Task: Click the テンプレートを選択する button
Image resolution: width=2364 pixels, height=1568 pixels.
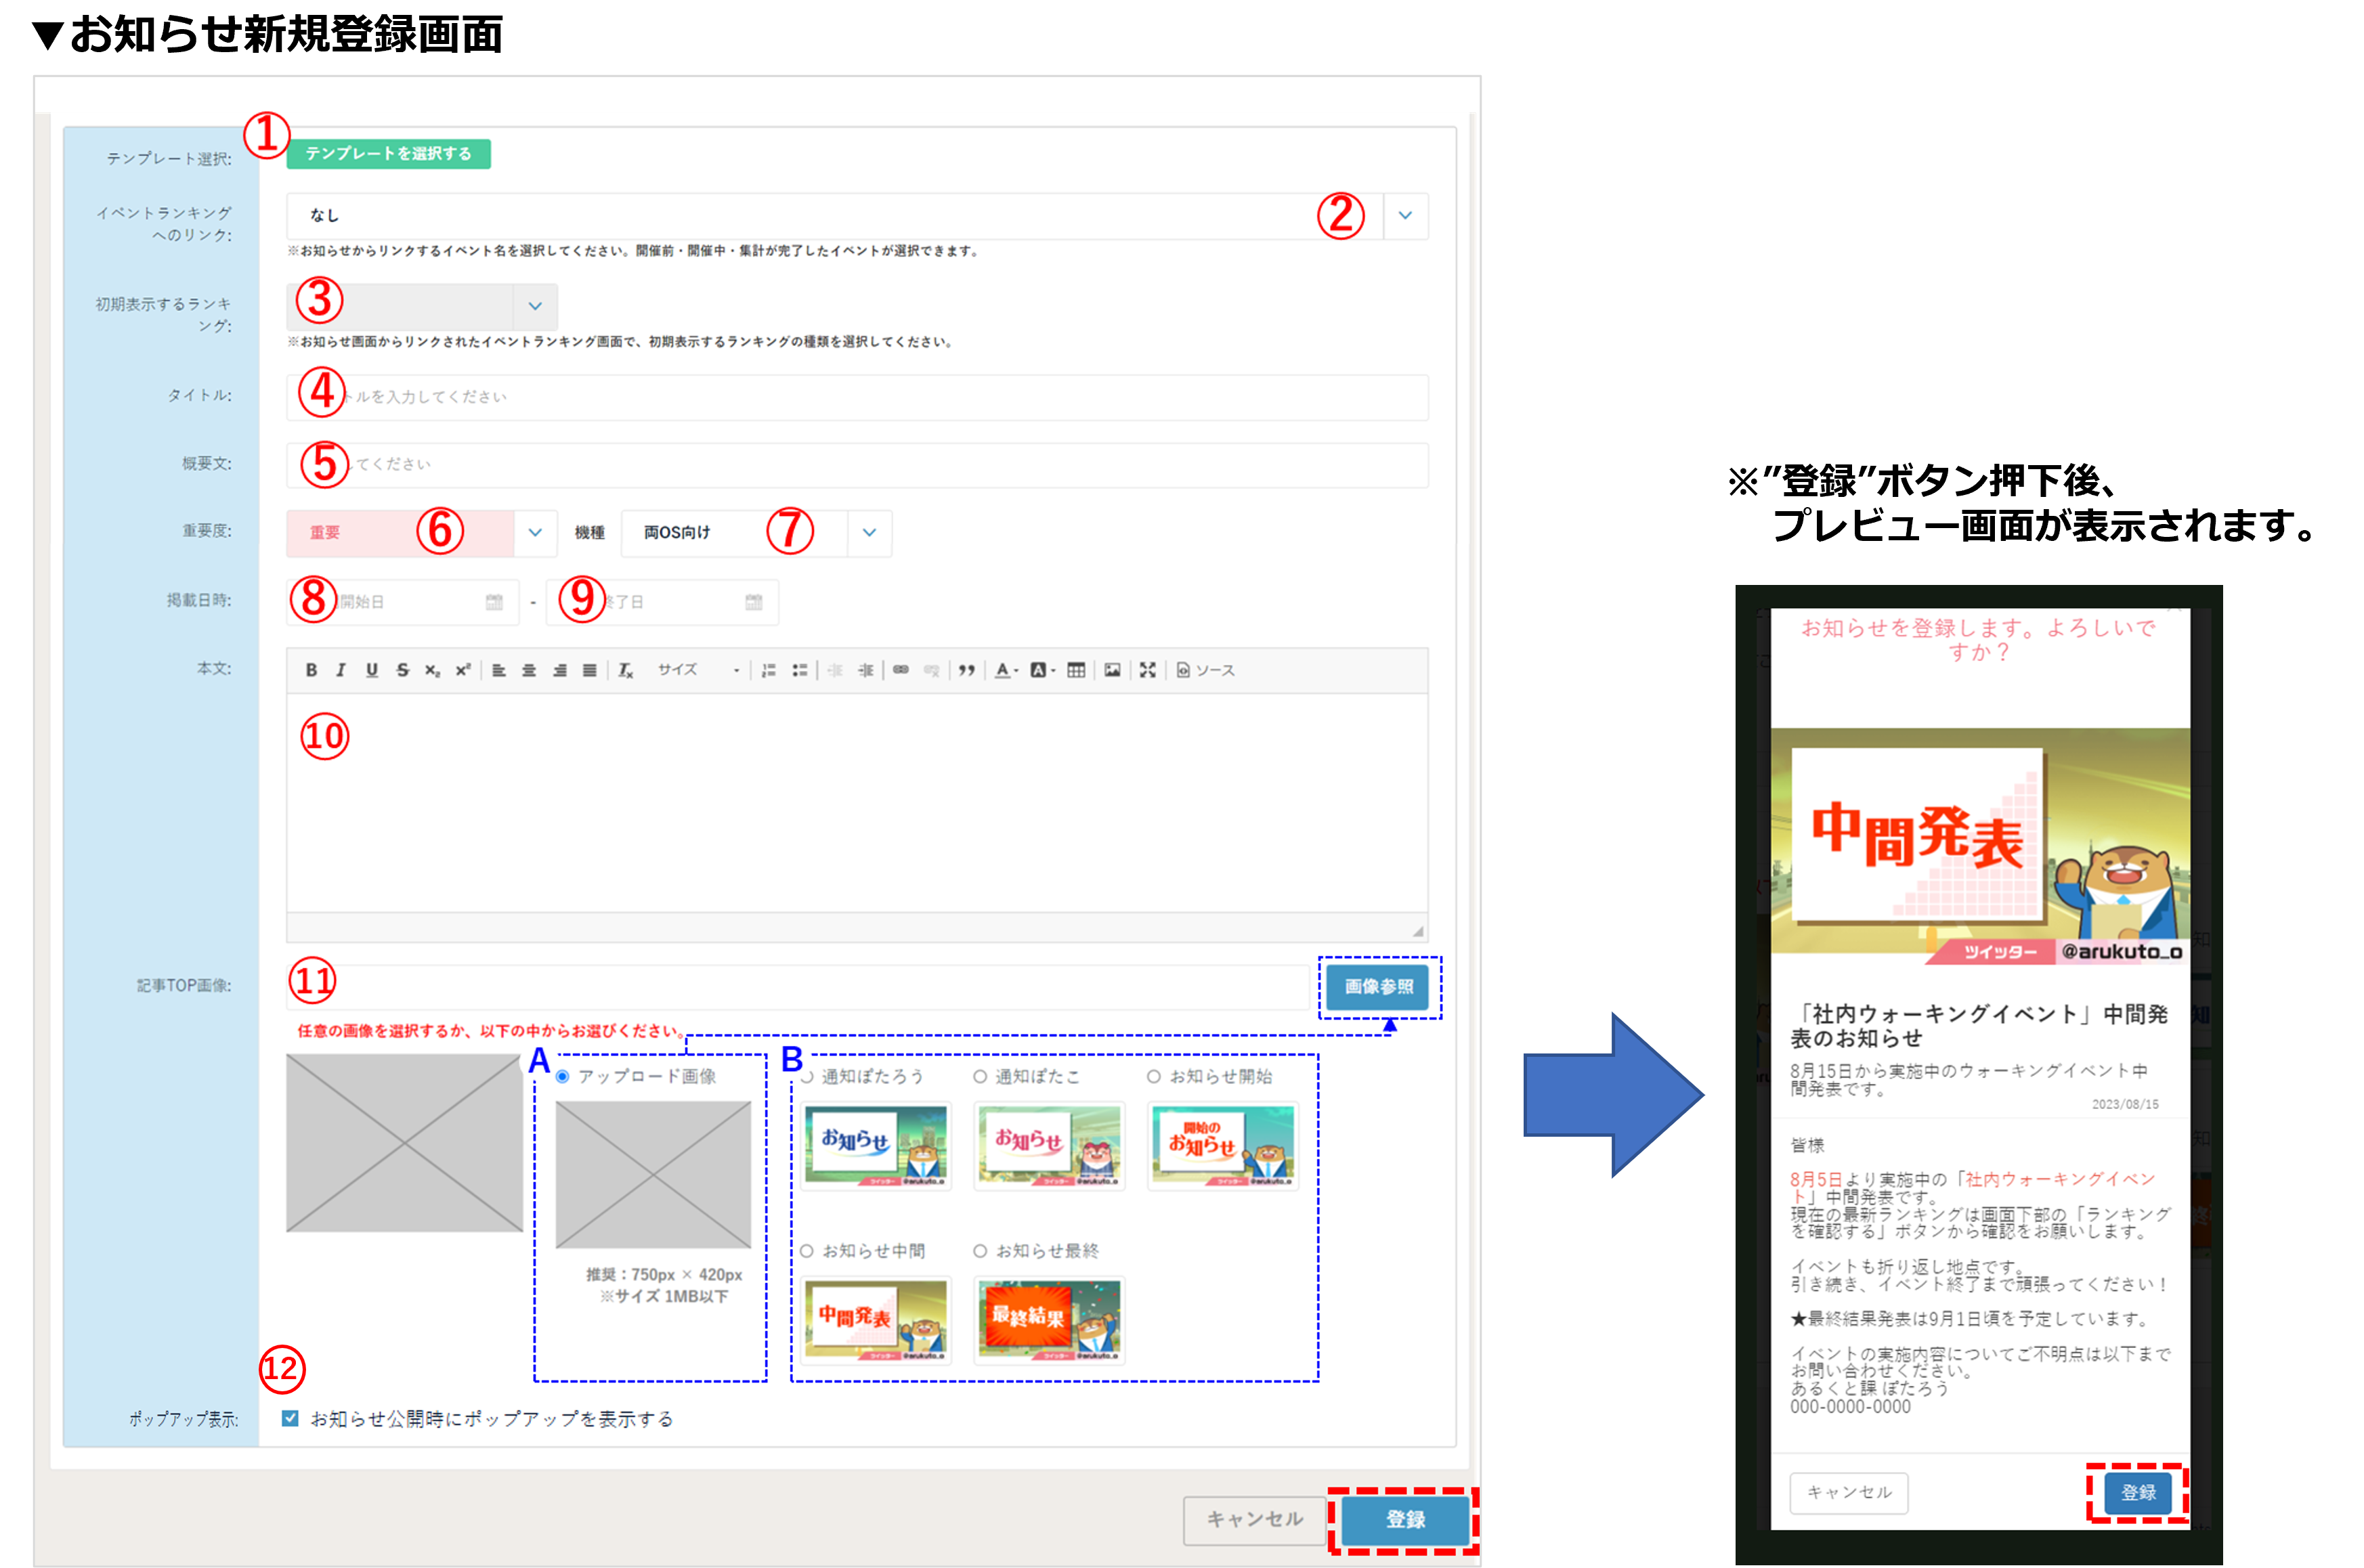Action: [x=388, y=154]
